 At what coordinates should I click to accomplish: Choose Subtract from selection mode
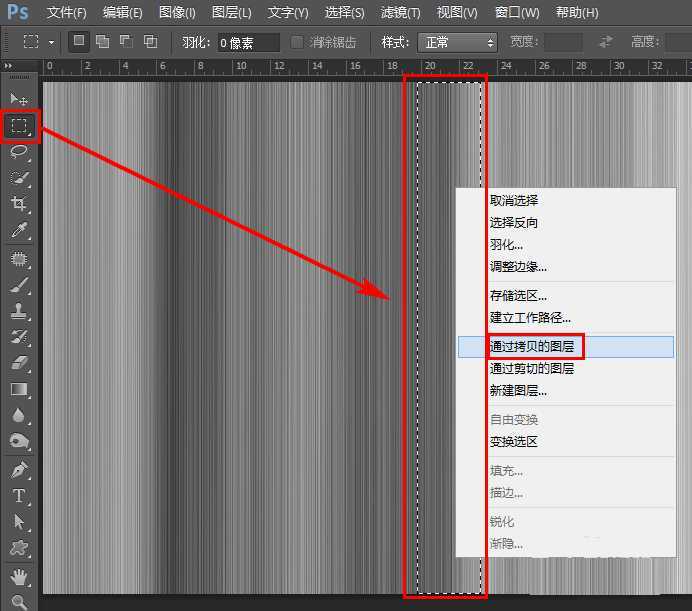(126, 42)
